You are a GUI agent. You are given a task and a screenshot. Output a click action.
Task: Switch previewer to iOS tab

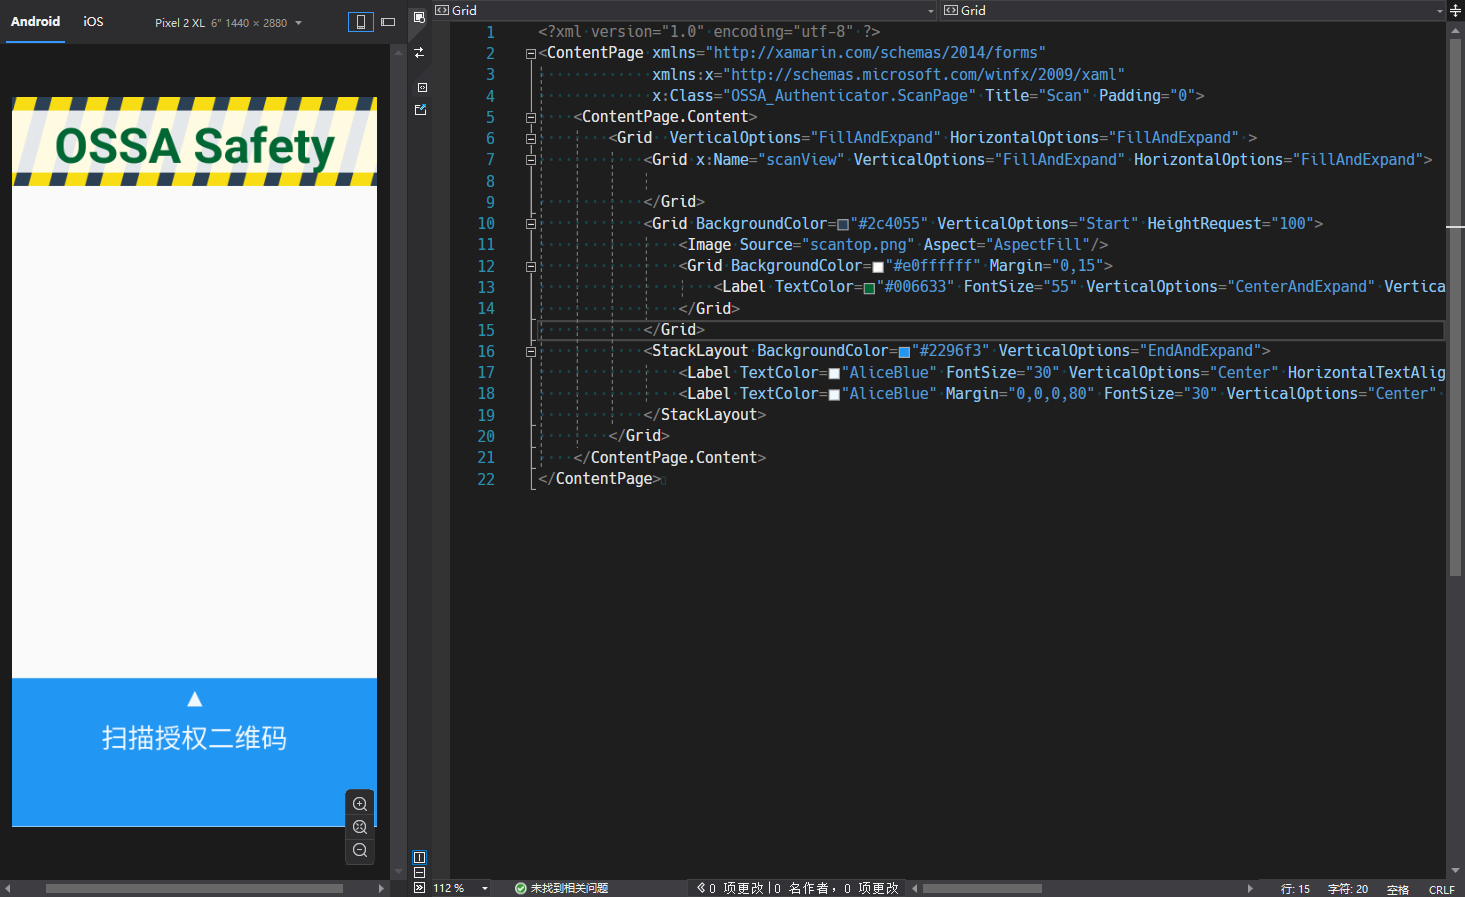point(93,22)
